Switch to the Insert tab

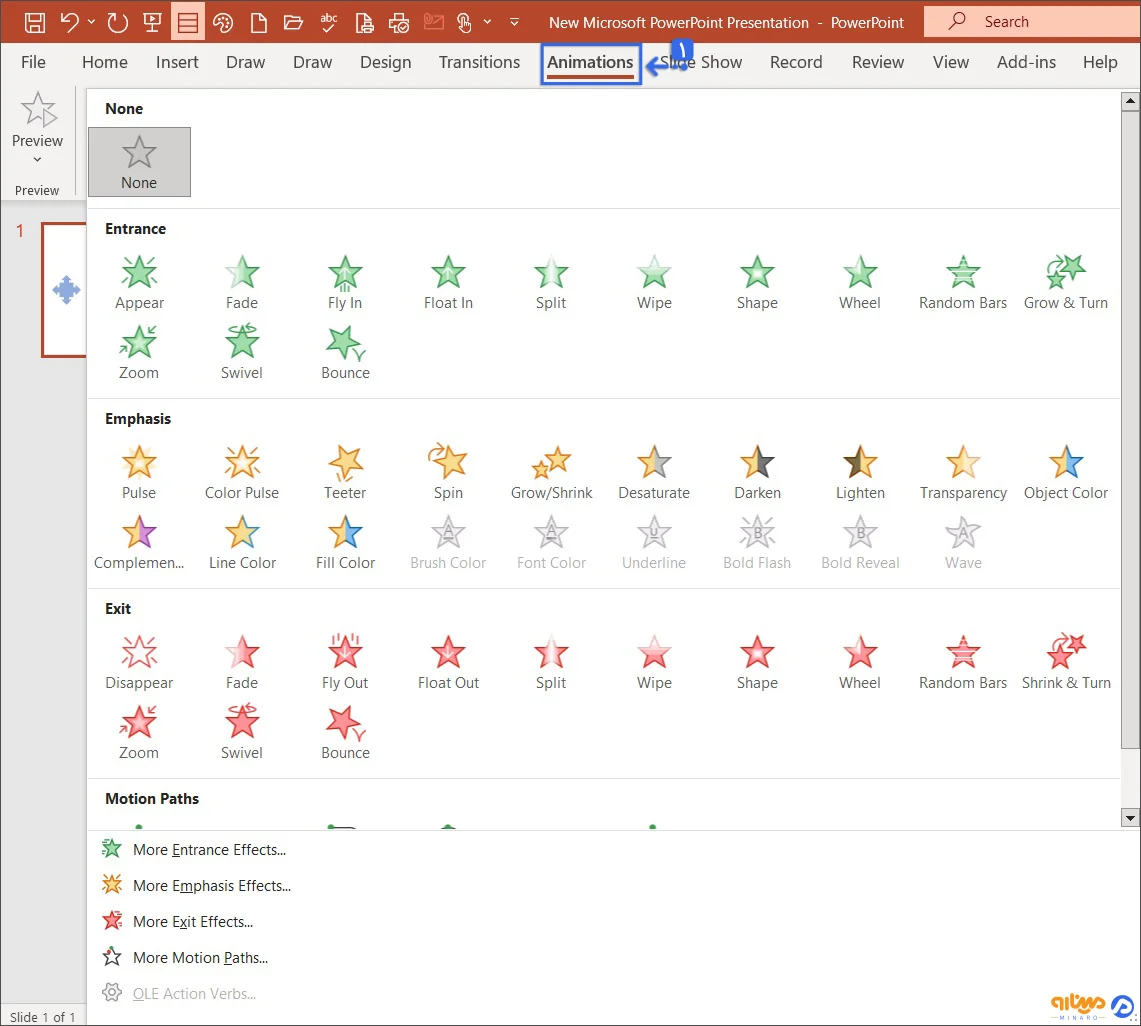point(177,63)
